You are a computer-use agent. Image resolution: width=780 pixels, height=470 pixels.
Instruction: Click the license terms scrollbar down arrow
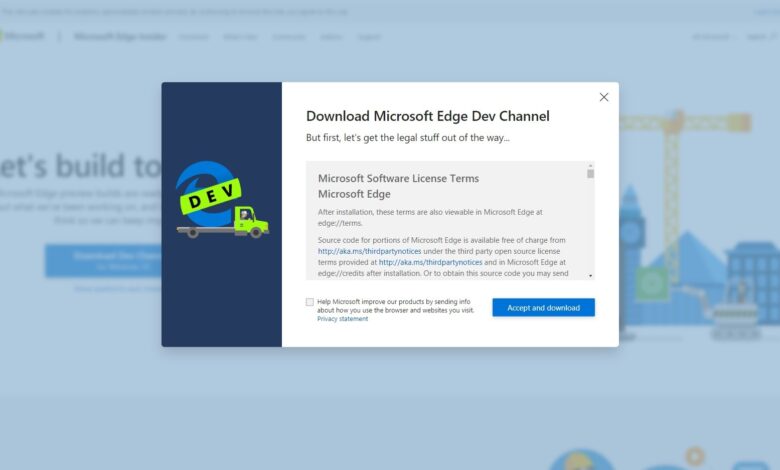point(590,276)
